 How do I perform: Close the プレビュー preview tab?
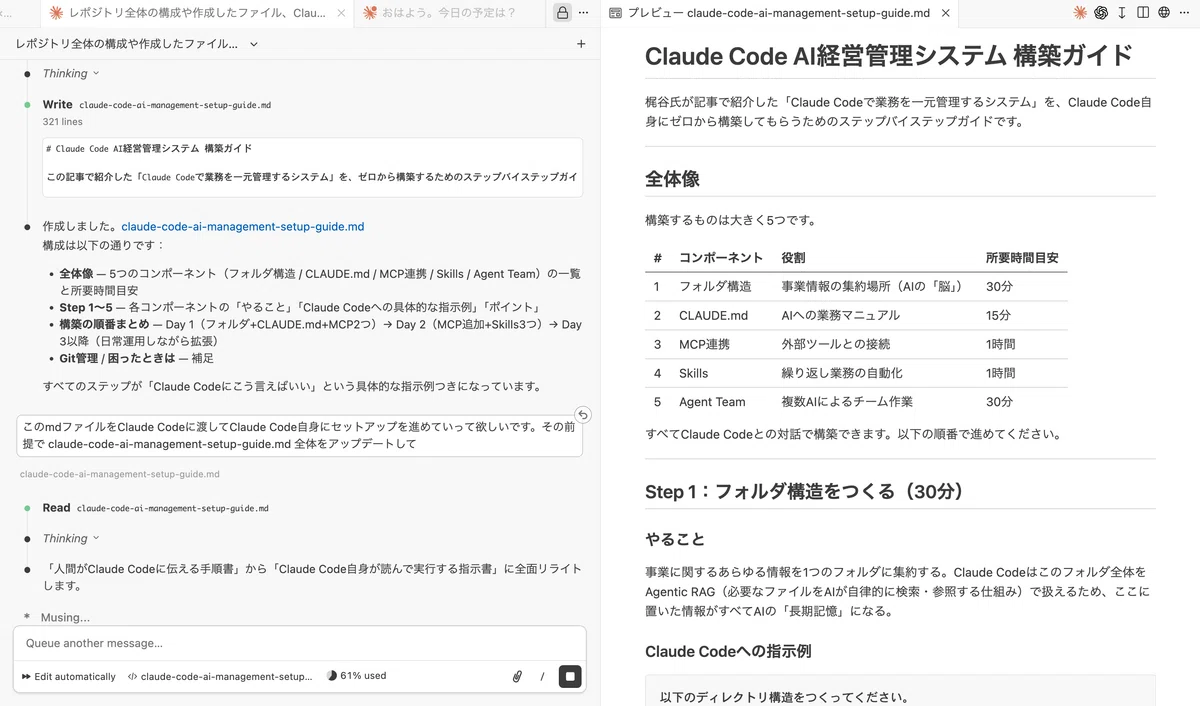pyautogui.click(x=945, y=13)
